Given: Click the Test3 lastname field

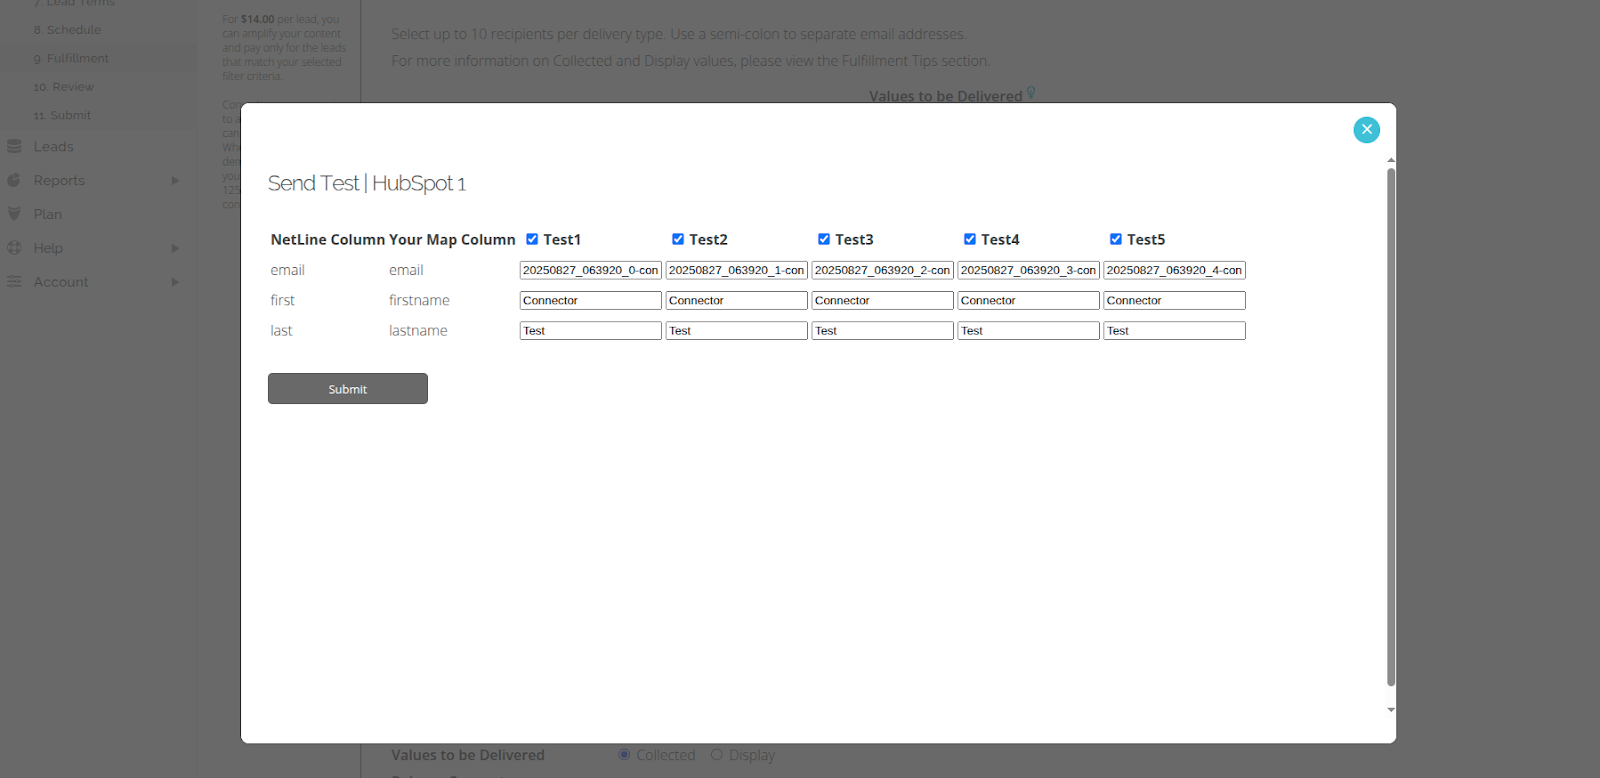Looking at the screenshot, I should point(883,330).
